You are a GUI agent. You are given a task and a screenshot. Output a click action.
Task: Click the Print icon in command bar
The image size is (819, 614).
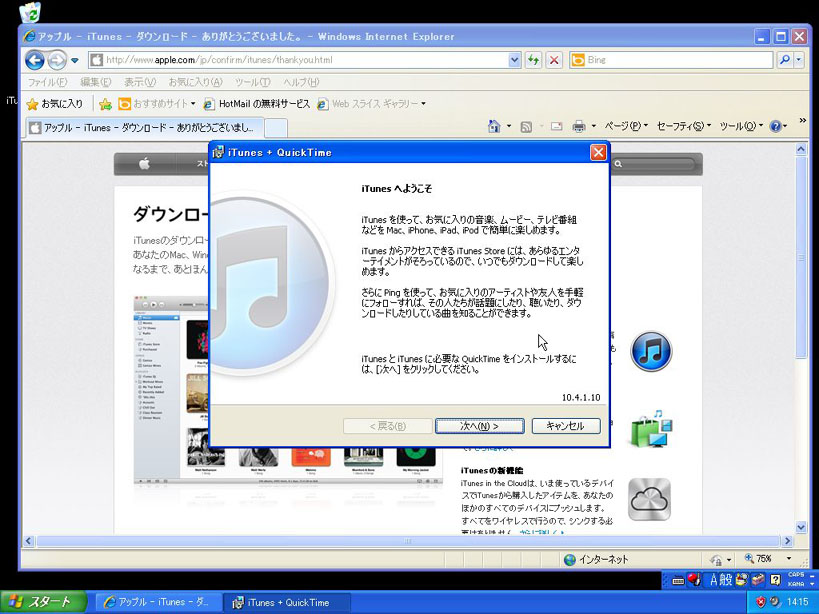click(x=579, y=126)
